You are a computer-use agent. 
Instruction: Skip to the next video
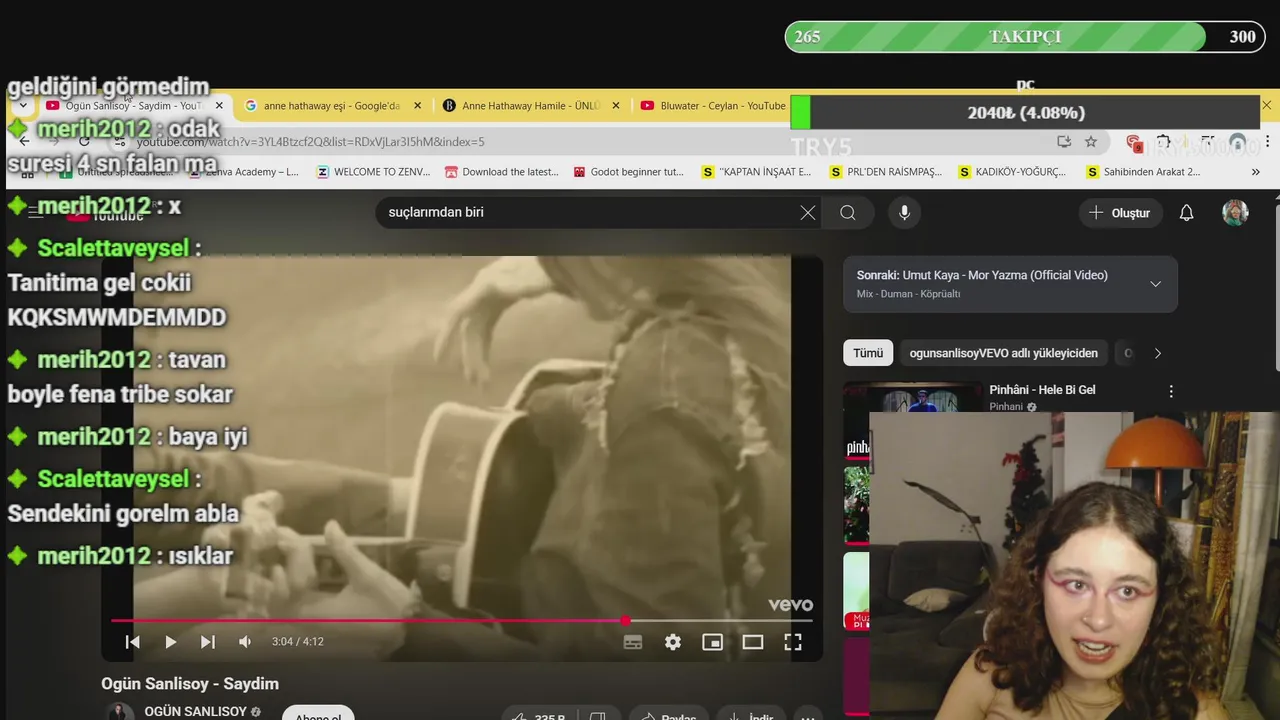point(208,642)
